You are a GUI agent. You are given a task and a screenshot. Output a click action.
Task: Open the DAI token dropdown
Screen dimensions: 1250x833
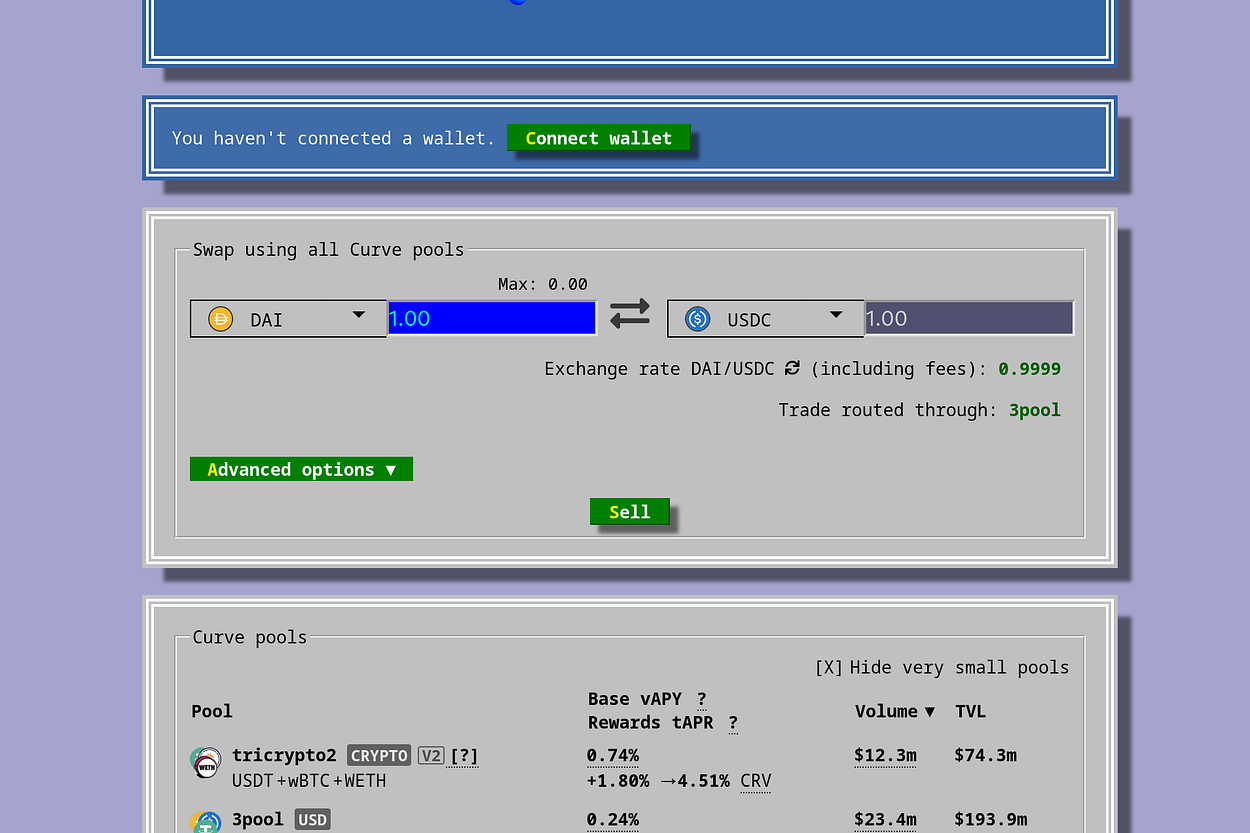coord(288,319)
